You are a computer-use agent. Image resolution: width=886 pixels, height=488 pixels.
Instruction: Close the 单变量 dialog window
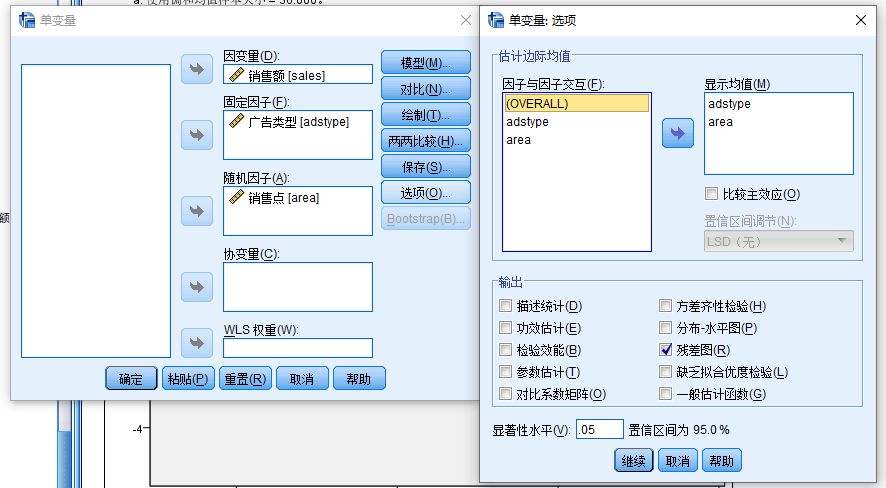(466, 20)
